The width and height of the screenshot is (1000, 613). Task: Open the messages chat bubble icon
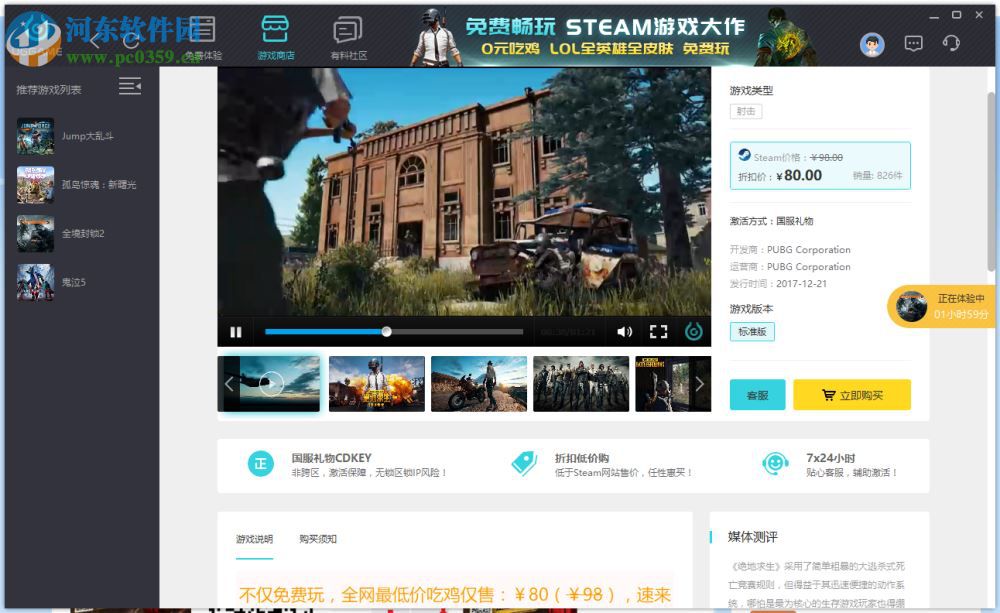pyautogui.click(x=912, y=44)
